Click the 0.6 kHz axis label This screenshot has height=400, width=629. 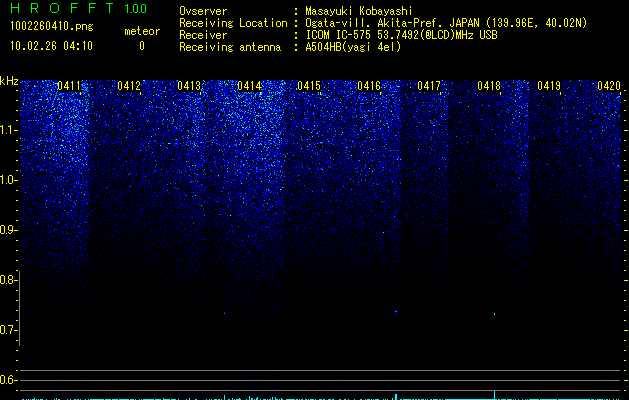click(8, 380)
